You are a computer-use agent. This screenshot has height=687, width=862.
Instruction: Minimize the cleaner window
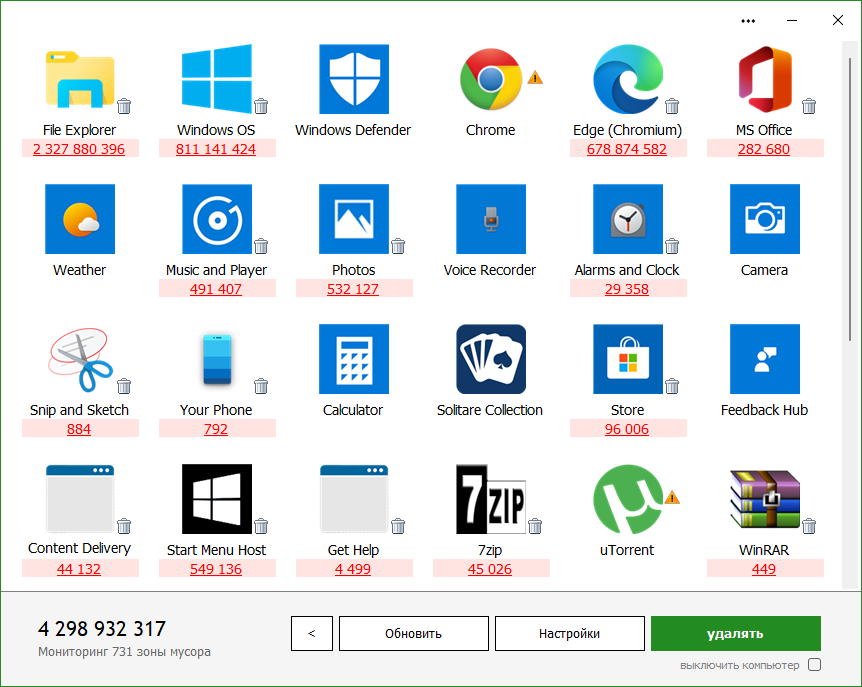792,21
